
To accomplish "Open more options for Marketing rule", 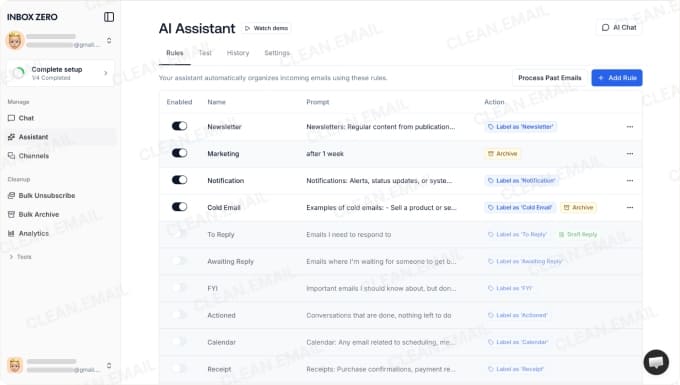I will pyautogui.click(x=630, y=153).
